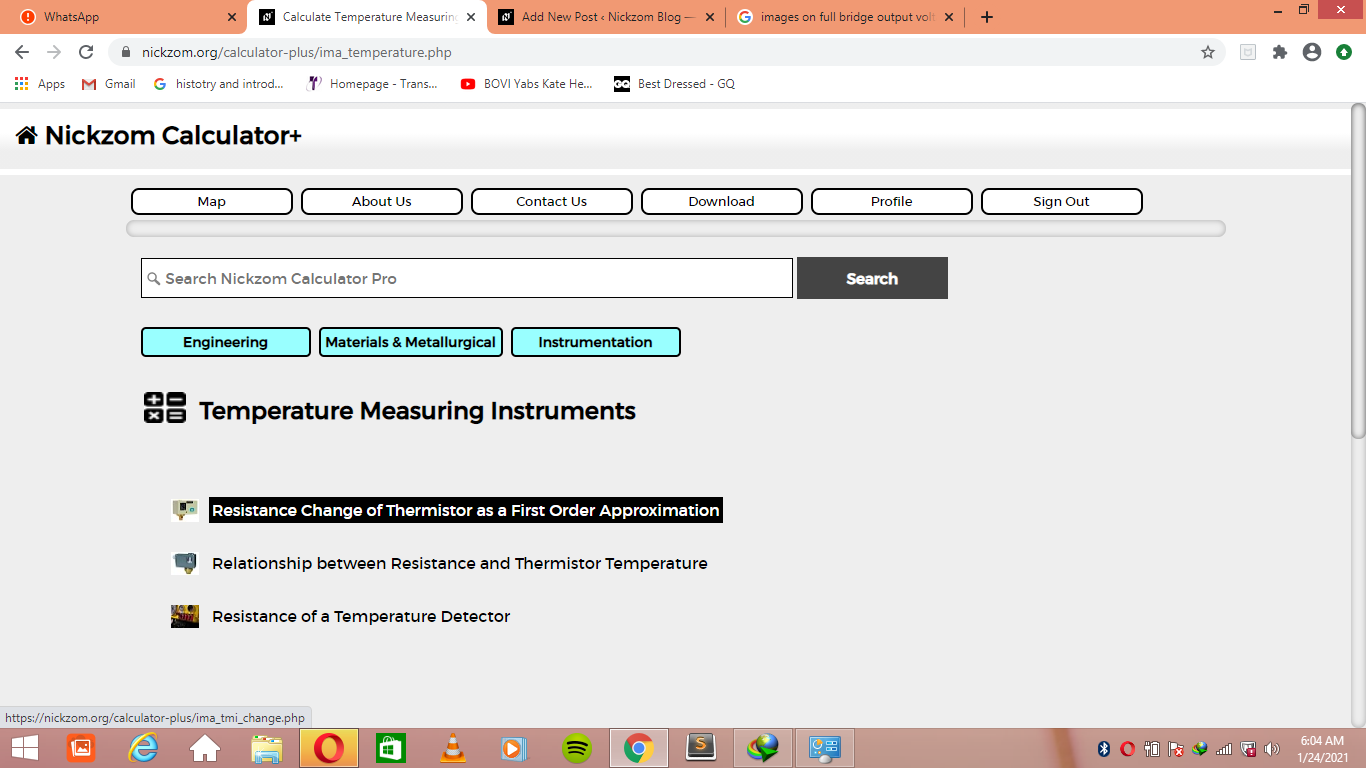Reload the page with the refresh icon
This screenshot has width=1366, height=768.
[x=86, y=52]
